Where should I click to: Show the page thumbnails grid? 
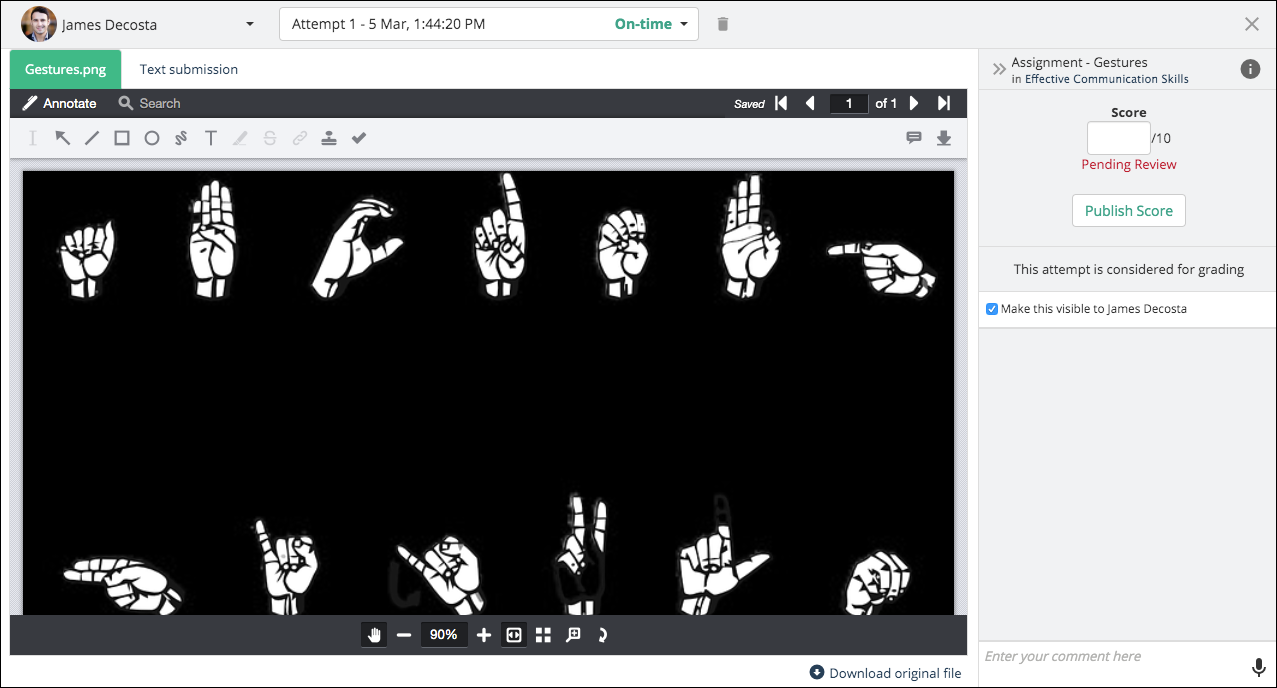click(x=543, y=635)
